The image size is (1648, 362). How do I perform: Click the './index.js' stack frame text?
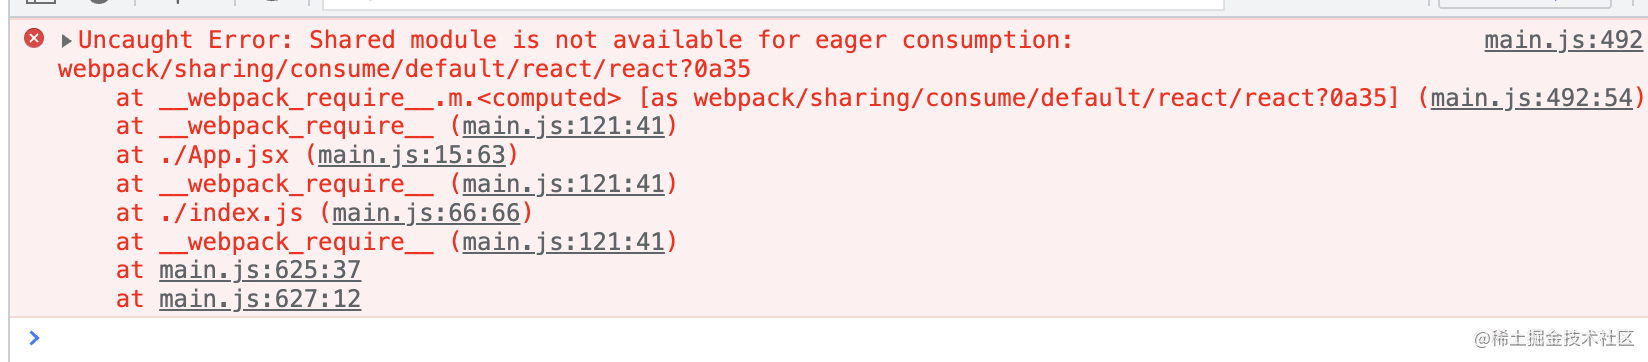pos(231,213)
